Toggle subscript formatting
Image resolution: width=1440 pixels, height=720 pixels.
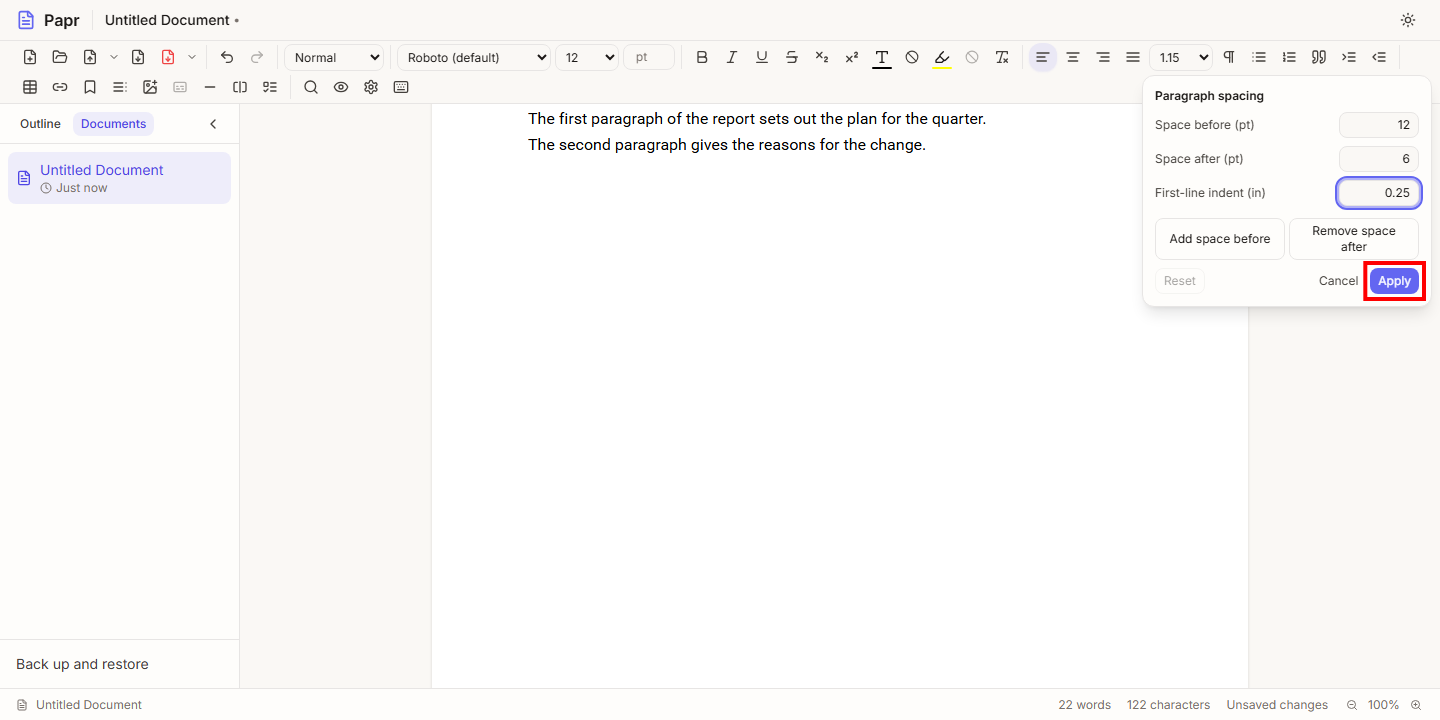click(822, 57)
